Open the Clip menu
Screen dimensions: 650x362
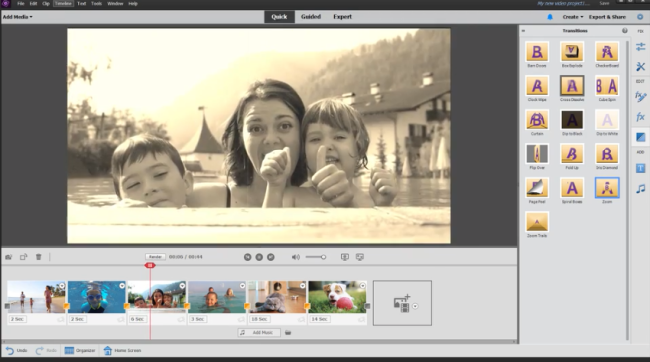(x=46, y=3)
